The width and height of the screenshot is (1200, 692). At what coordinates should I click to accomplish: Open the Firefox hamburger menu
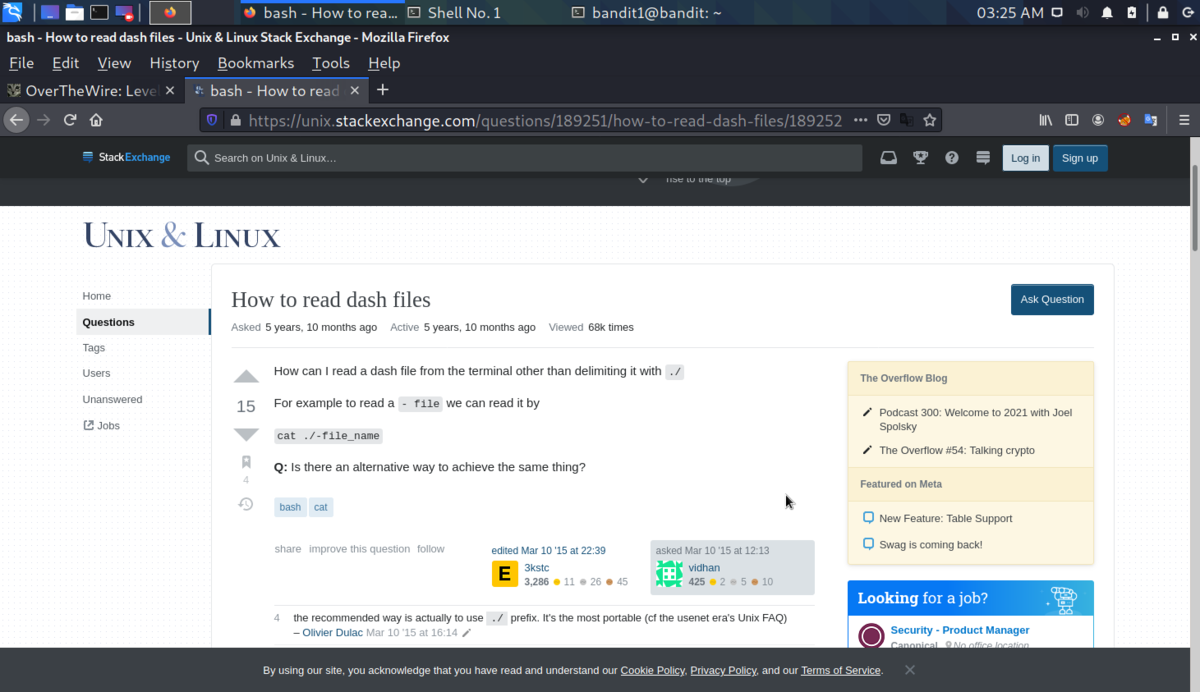pos(1184,120)
